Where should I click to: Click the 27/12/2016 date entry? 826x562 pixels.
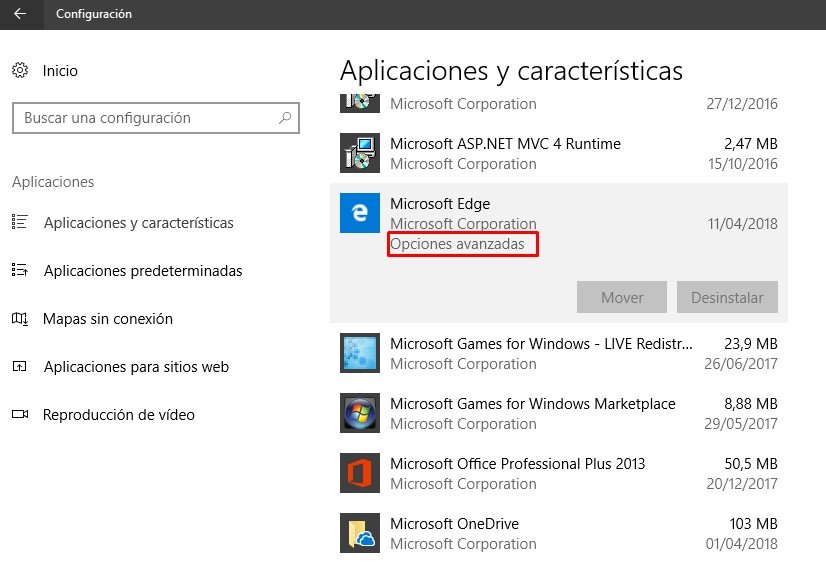[x=742, y=104]
